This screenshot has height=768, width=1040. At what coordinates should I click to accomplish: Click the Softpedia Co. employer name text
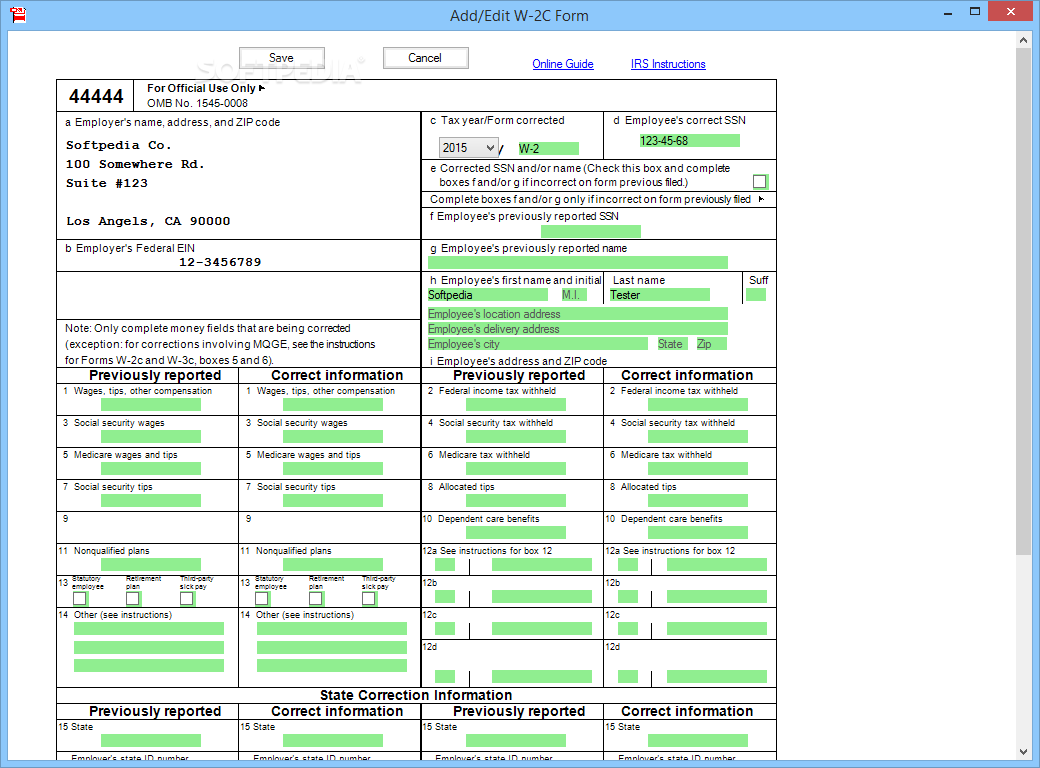coord(119,145)
